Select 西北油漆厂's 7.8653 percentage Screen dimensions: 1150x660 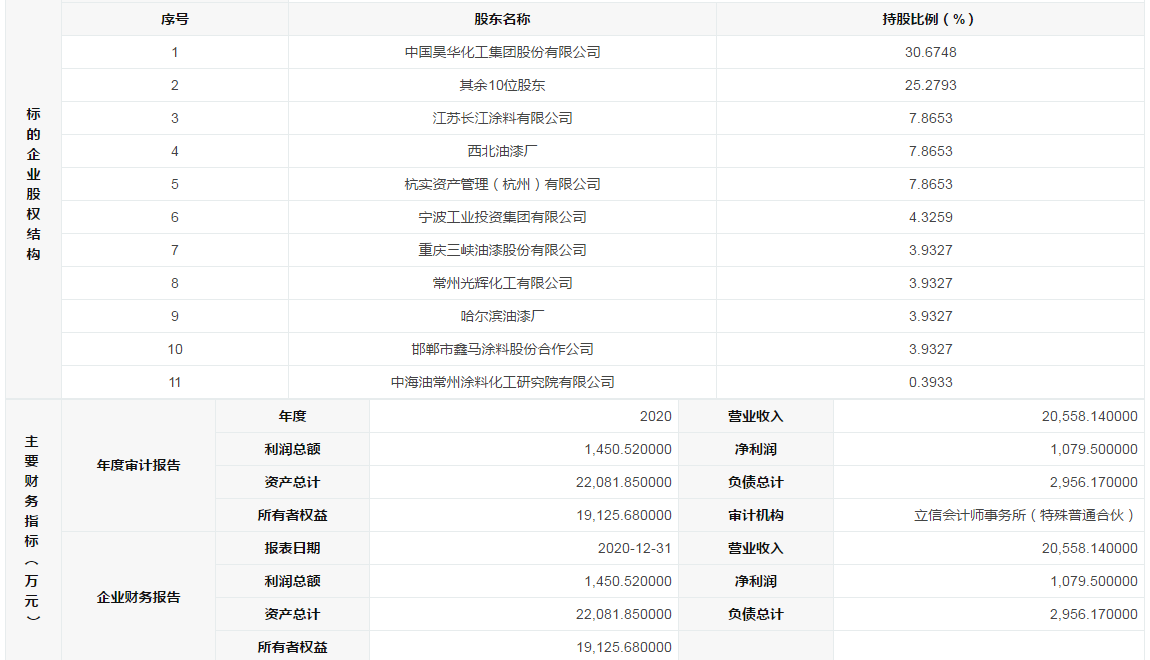click(931, 151)
